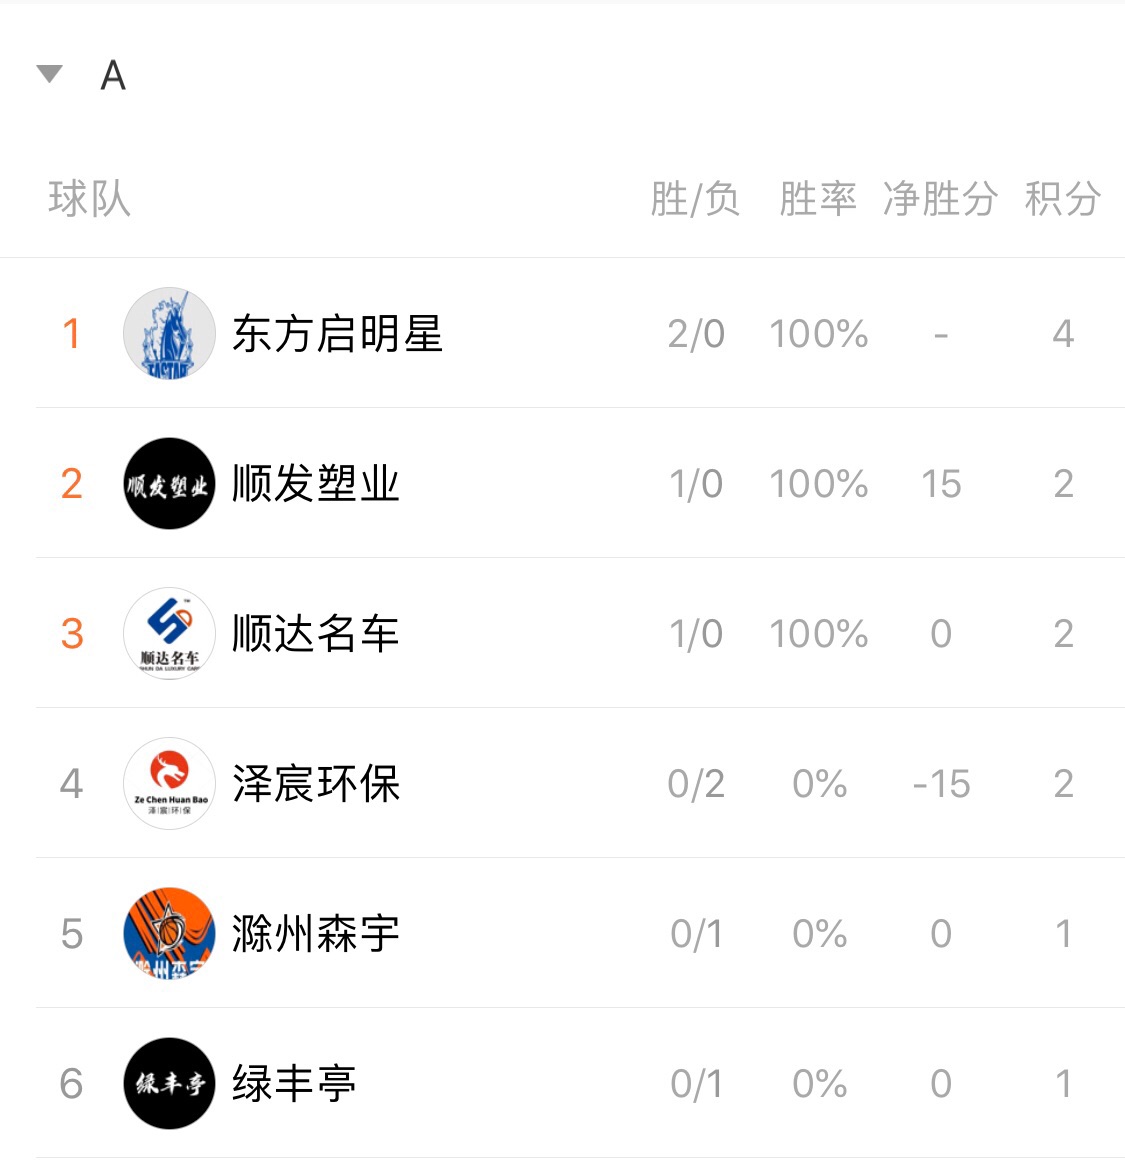Image resolution: width=1125 pixels, height=1173 pixels.
Task: Click the group A label
Action: coord(113,75)
